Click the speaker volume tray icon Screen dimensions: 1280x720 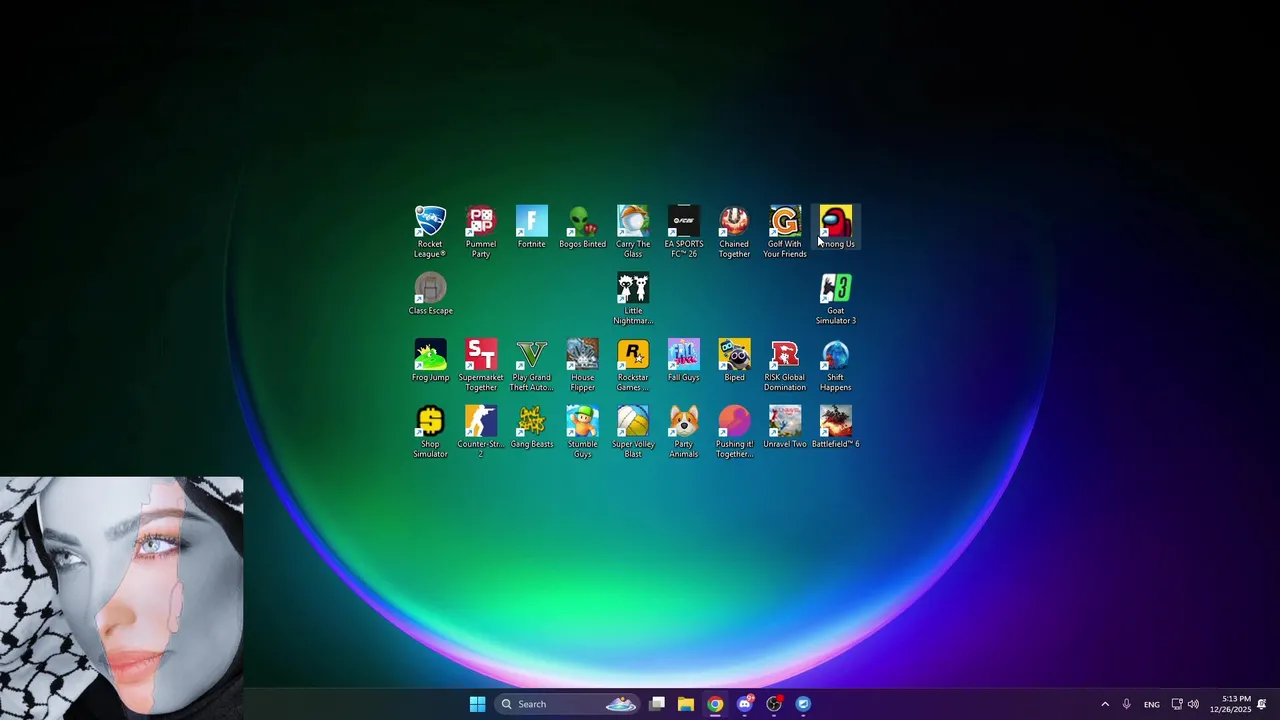pos(1193,704)
